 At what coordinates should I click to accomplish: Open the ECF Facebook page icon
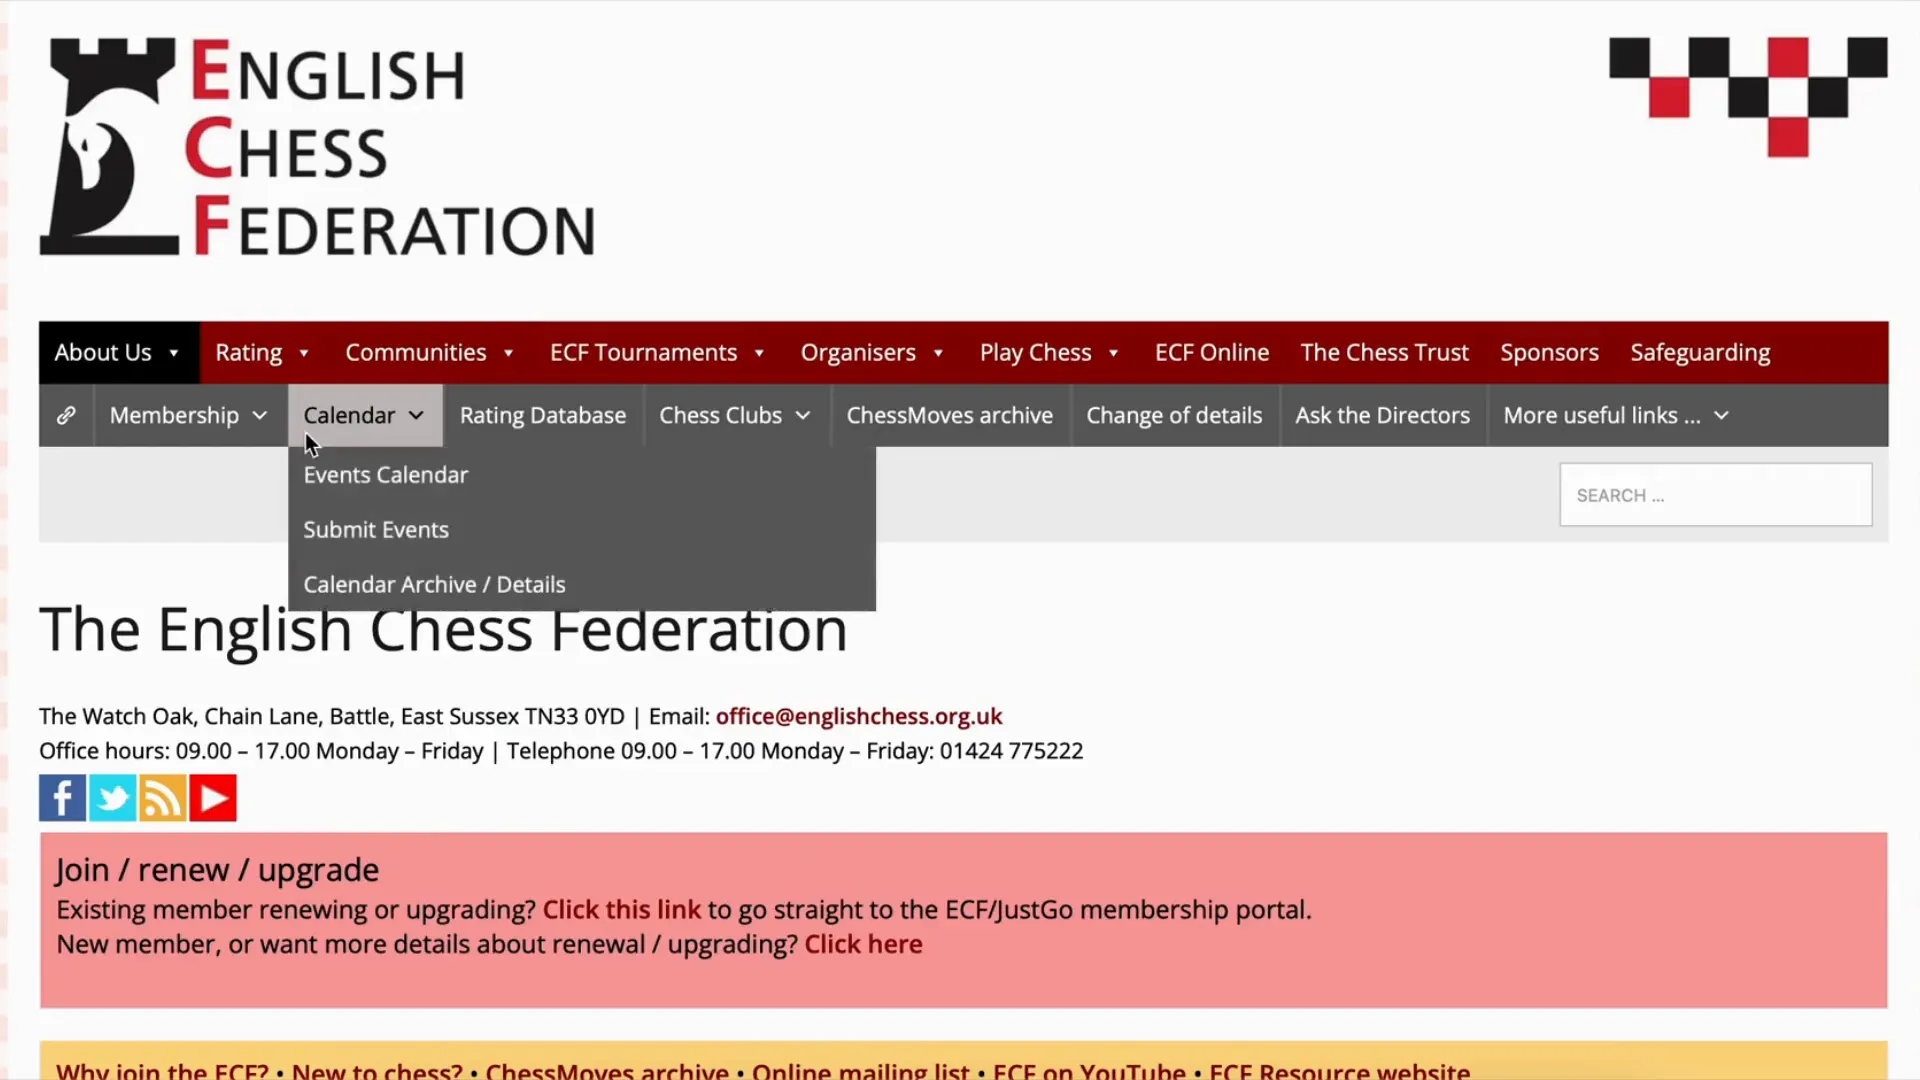click(62, 798)
